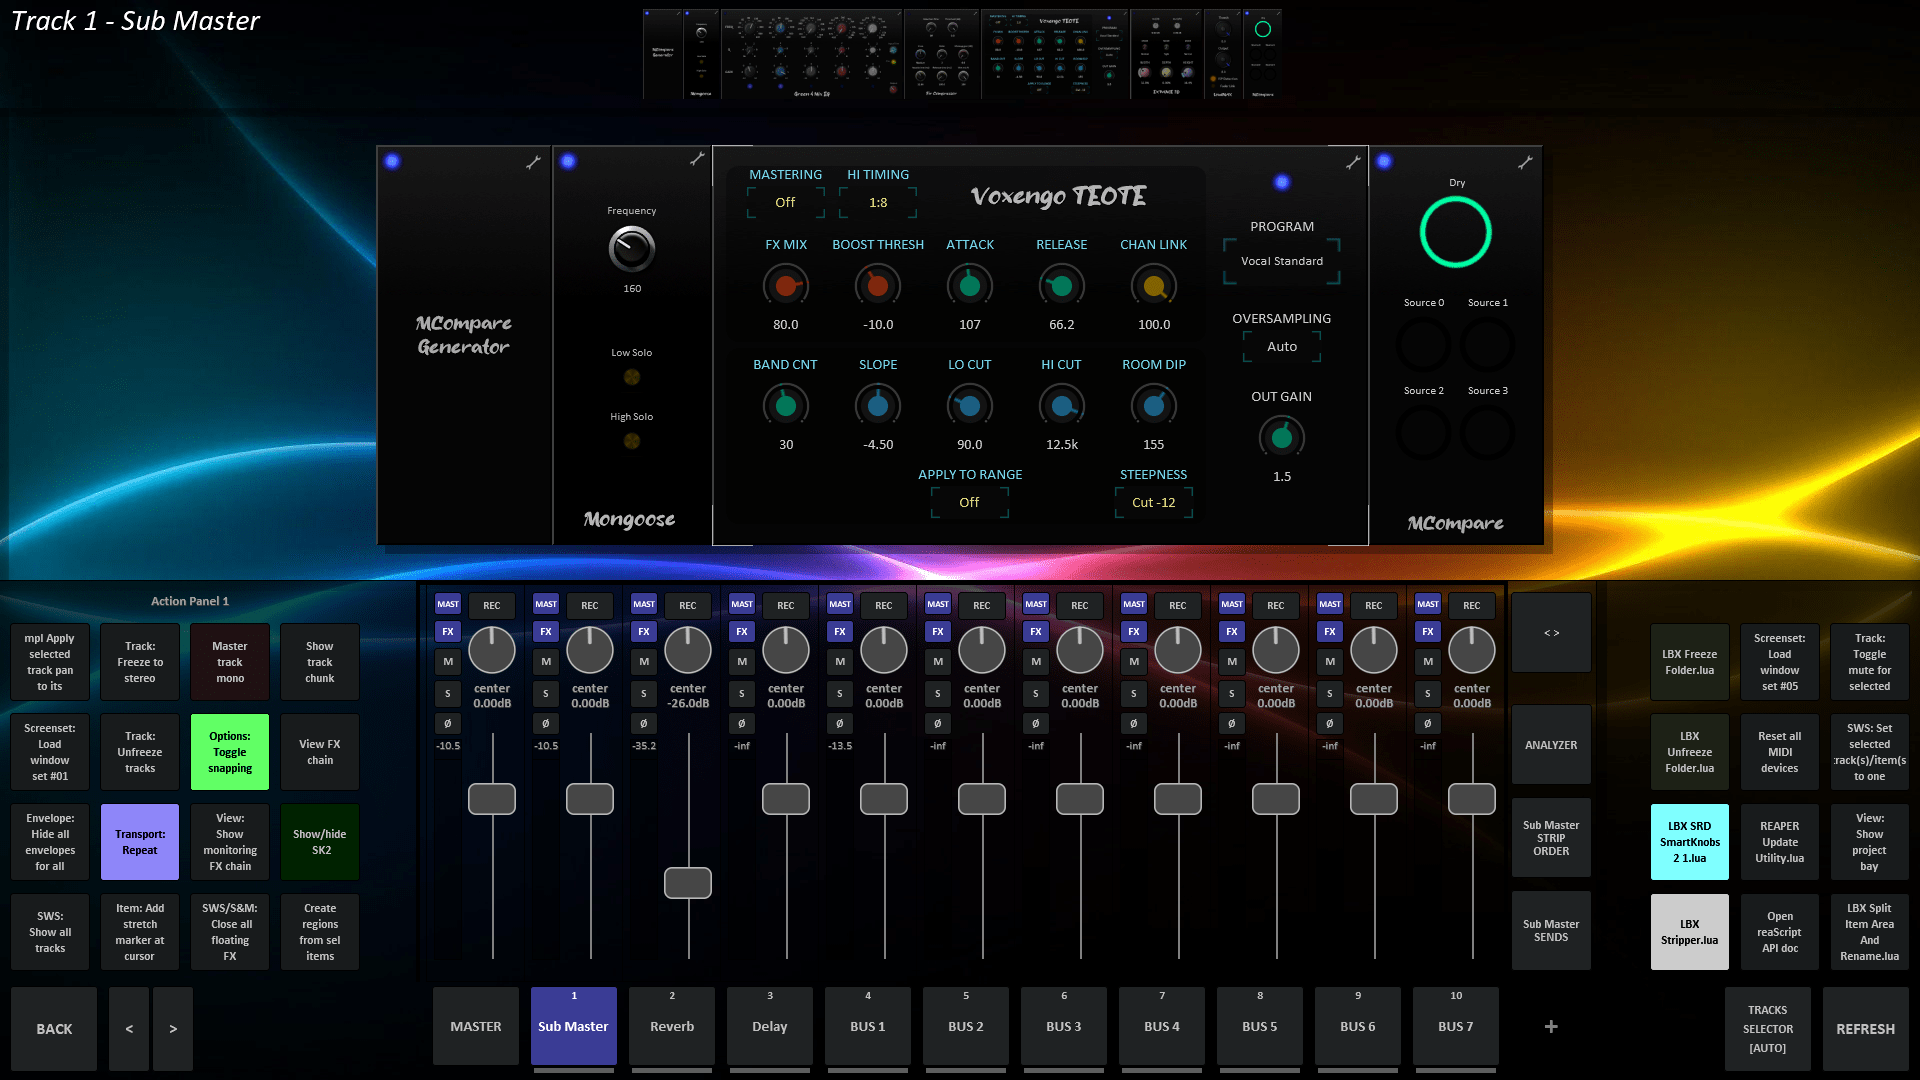Viewport: 1920px width, 1080px height.
Task: Switch to the BUS 7 tab
Action: tap(1456, 1027)
